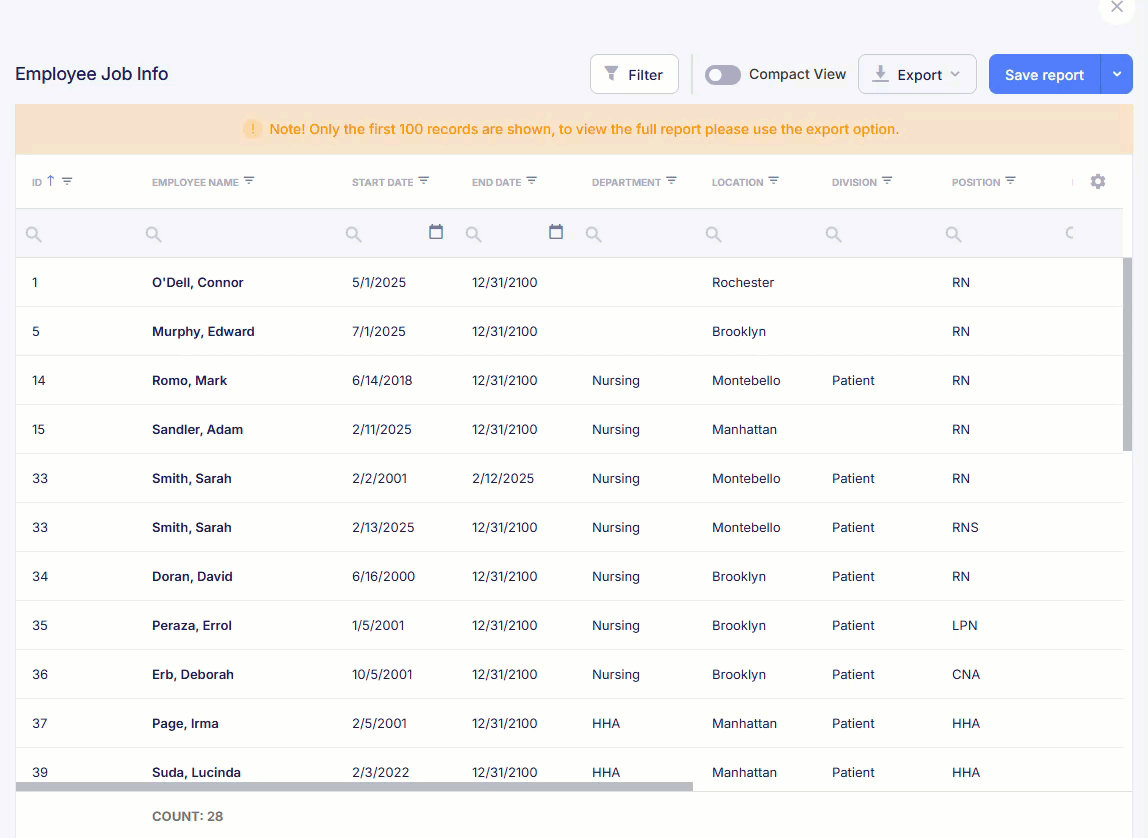The width and height of the screenshot is (1148, 838).
Task: Click the Rochester location cell
Action: pyautogui.click(x=742, y=283)
